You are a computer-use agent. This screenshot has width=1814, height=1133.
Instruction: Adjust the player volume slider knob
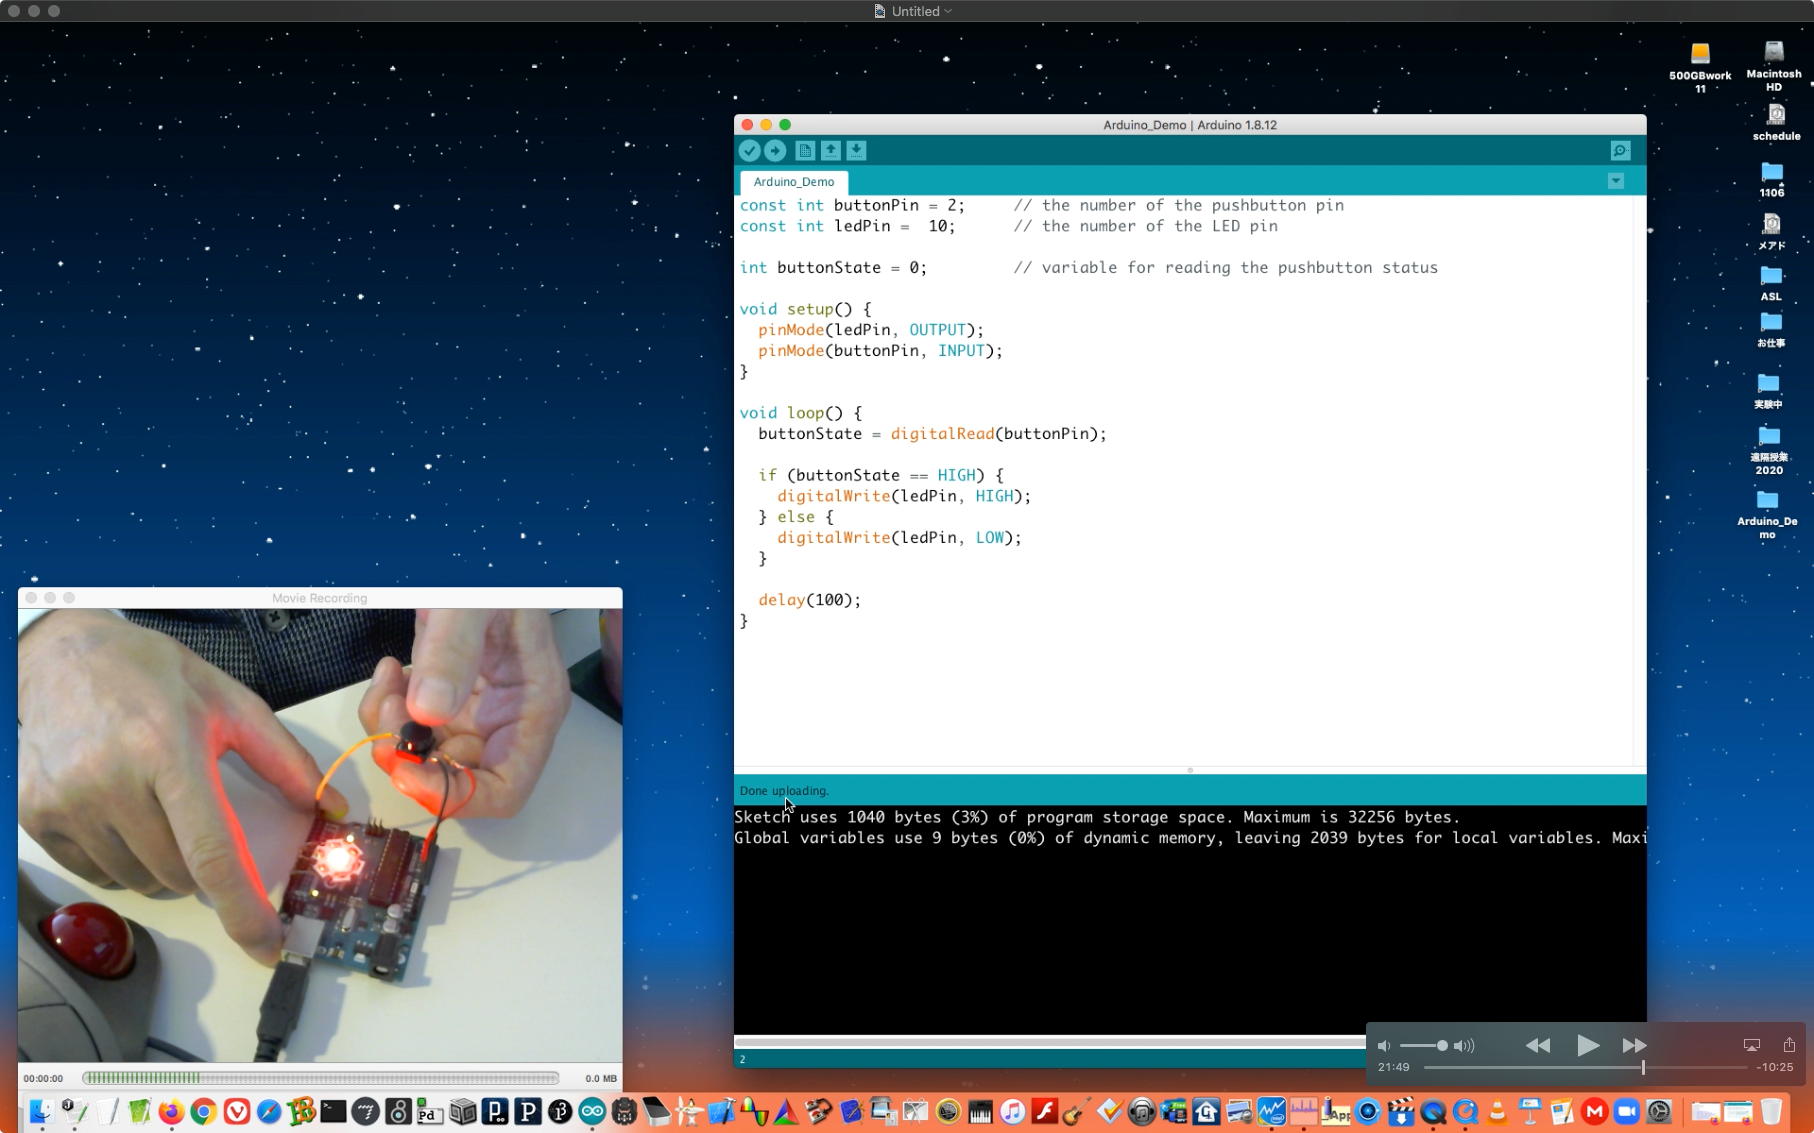point(1442,1045)
